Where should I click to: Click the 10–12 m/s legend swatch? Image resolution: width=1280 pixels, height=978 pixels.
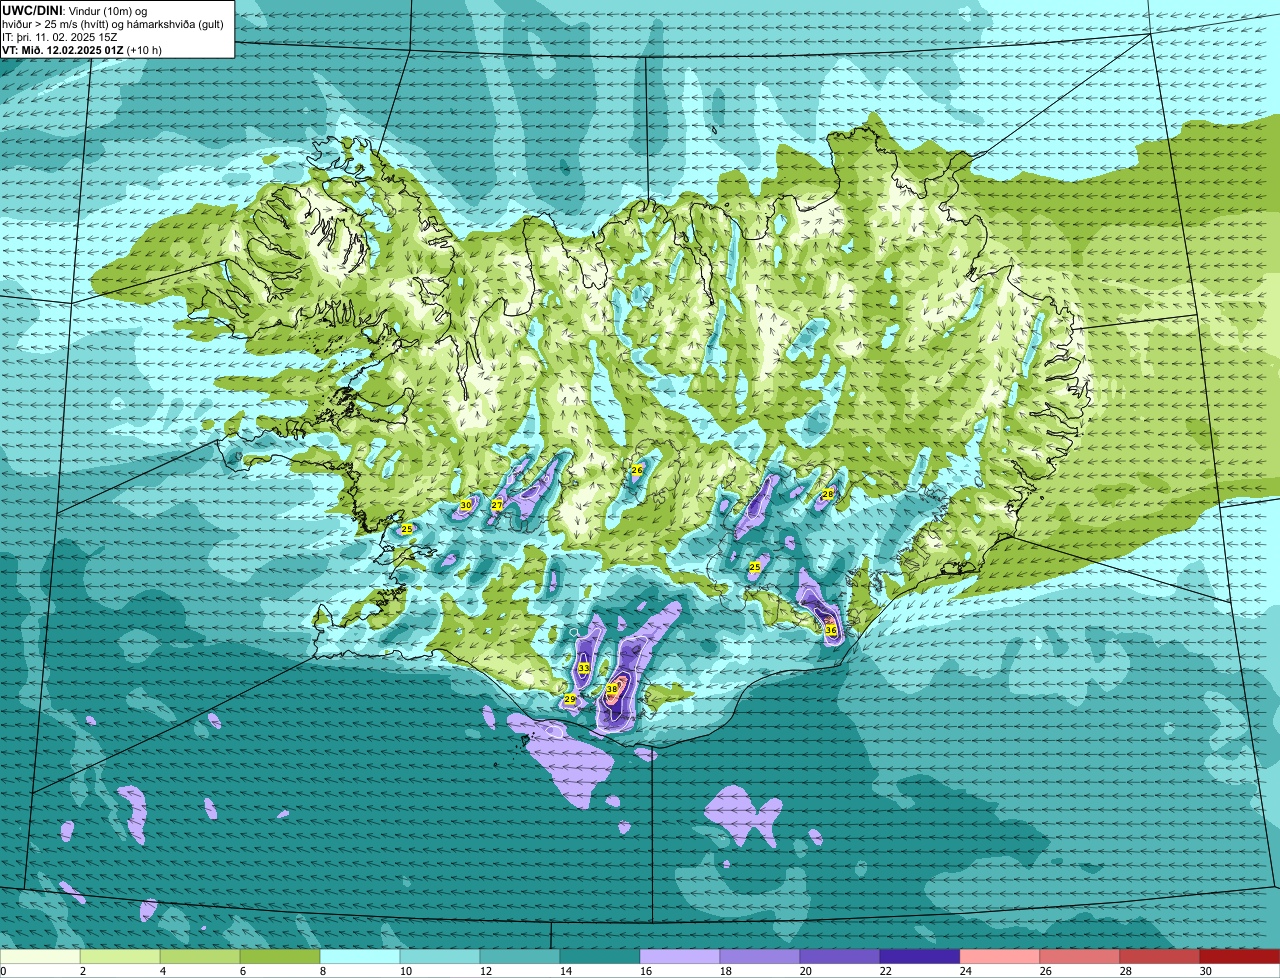pyautogui.click(x=440, y=956)
